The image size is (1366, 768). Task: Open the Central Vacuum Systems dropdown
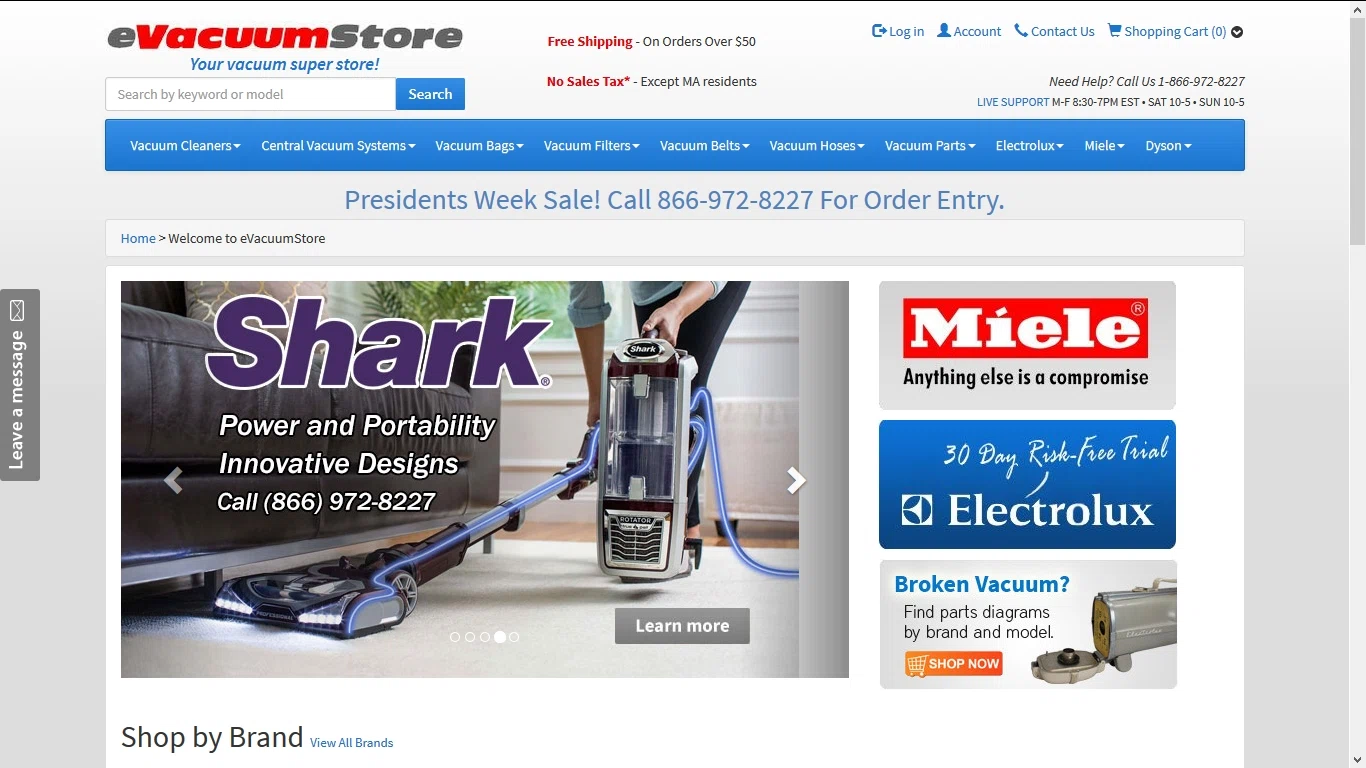[x=338, y=146]
